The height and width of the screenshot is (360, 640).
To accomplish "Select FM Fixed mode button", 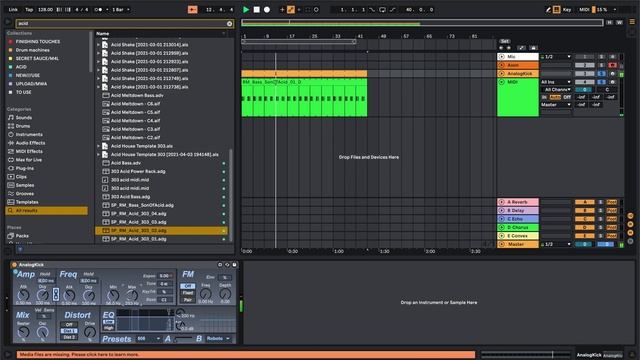I will point(187,293).
